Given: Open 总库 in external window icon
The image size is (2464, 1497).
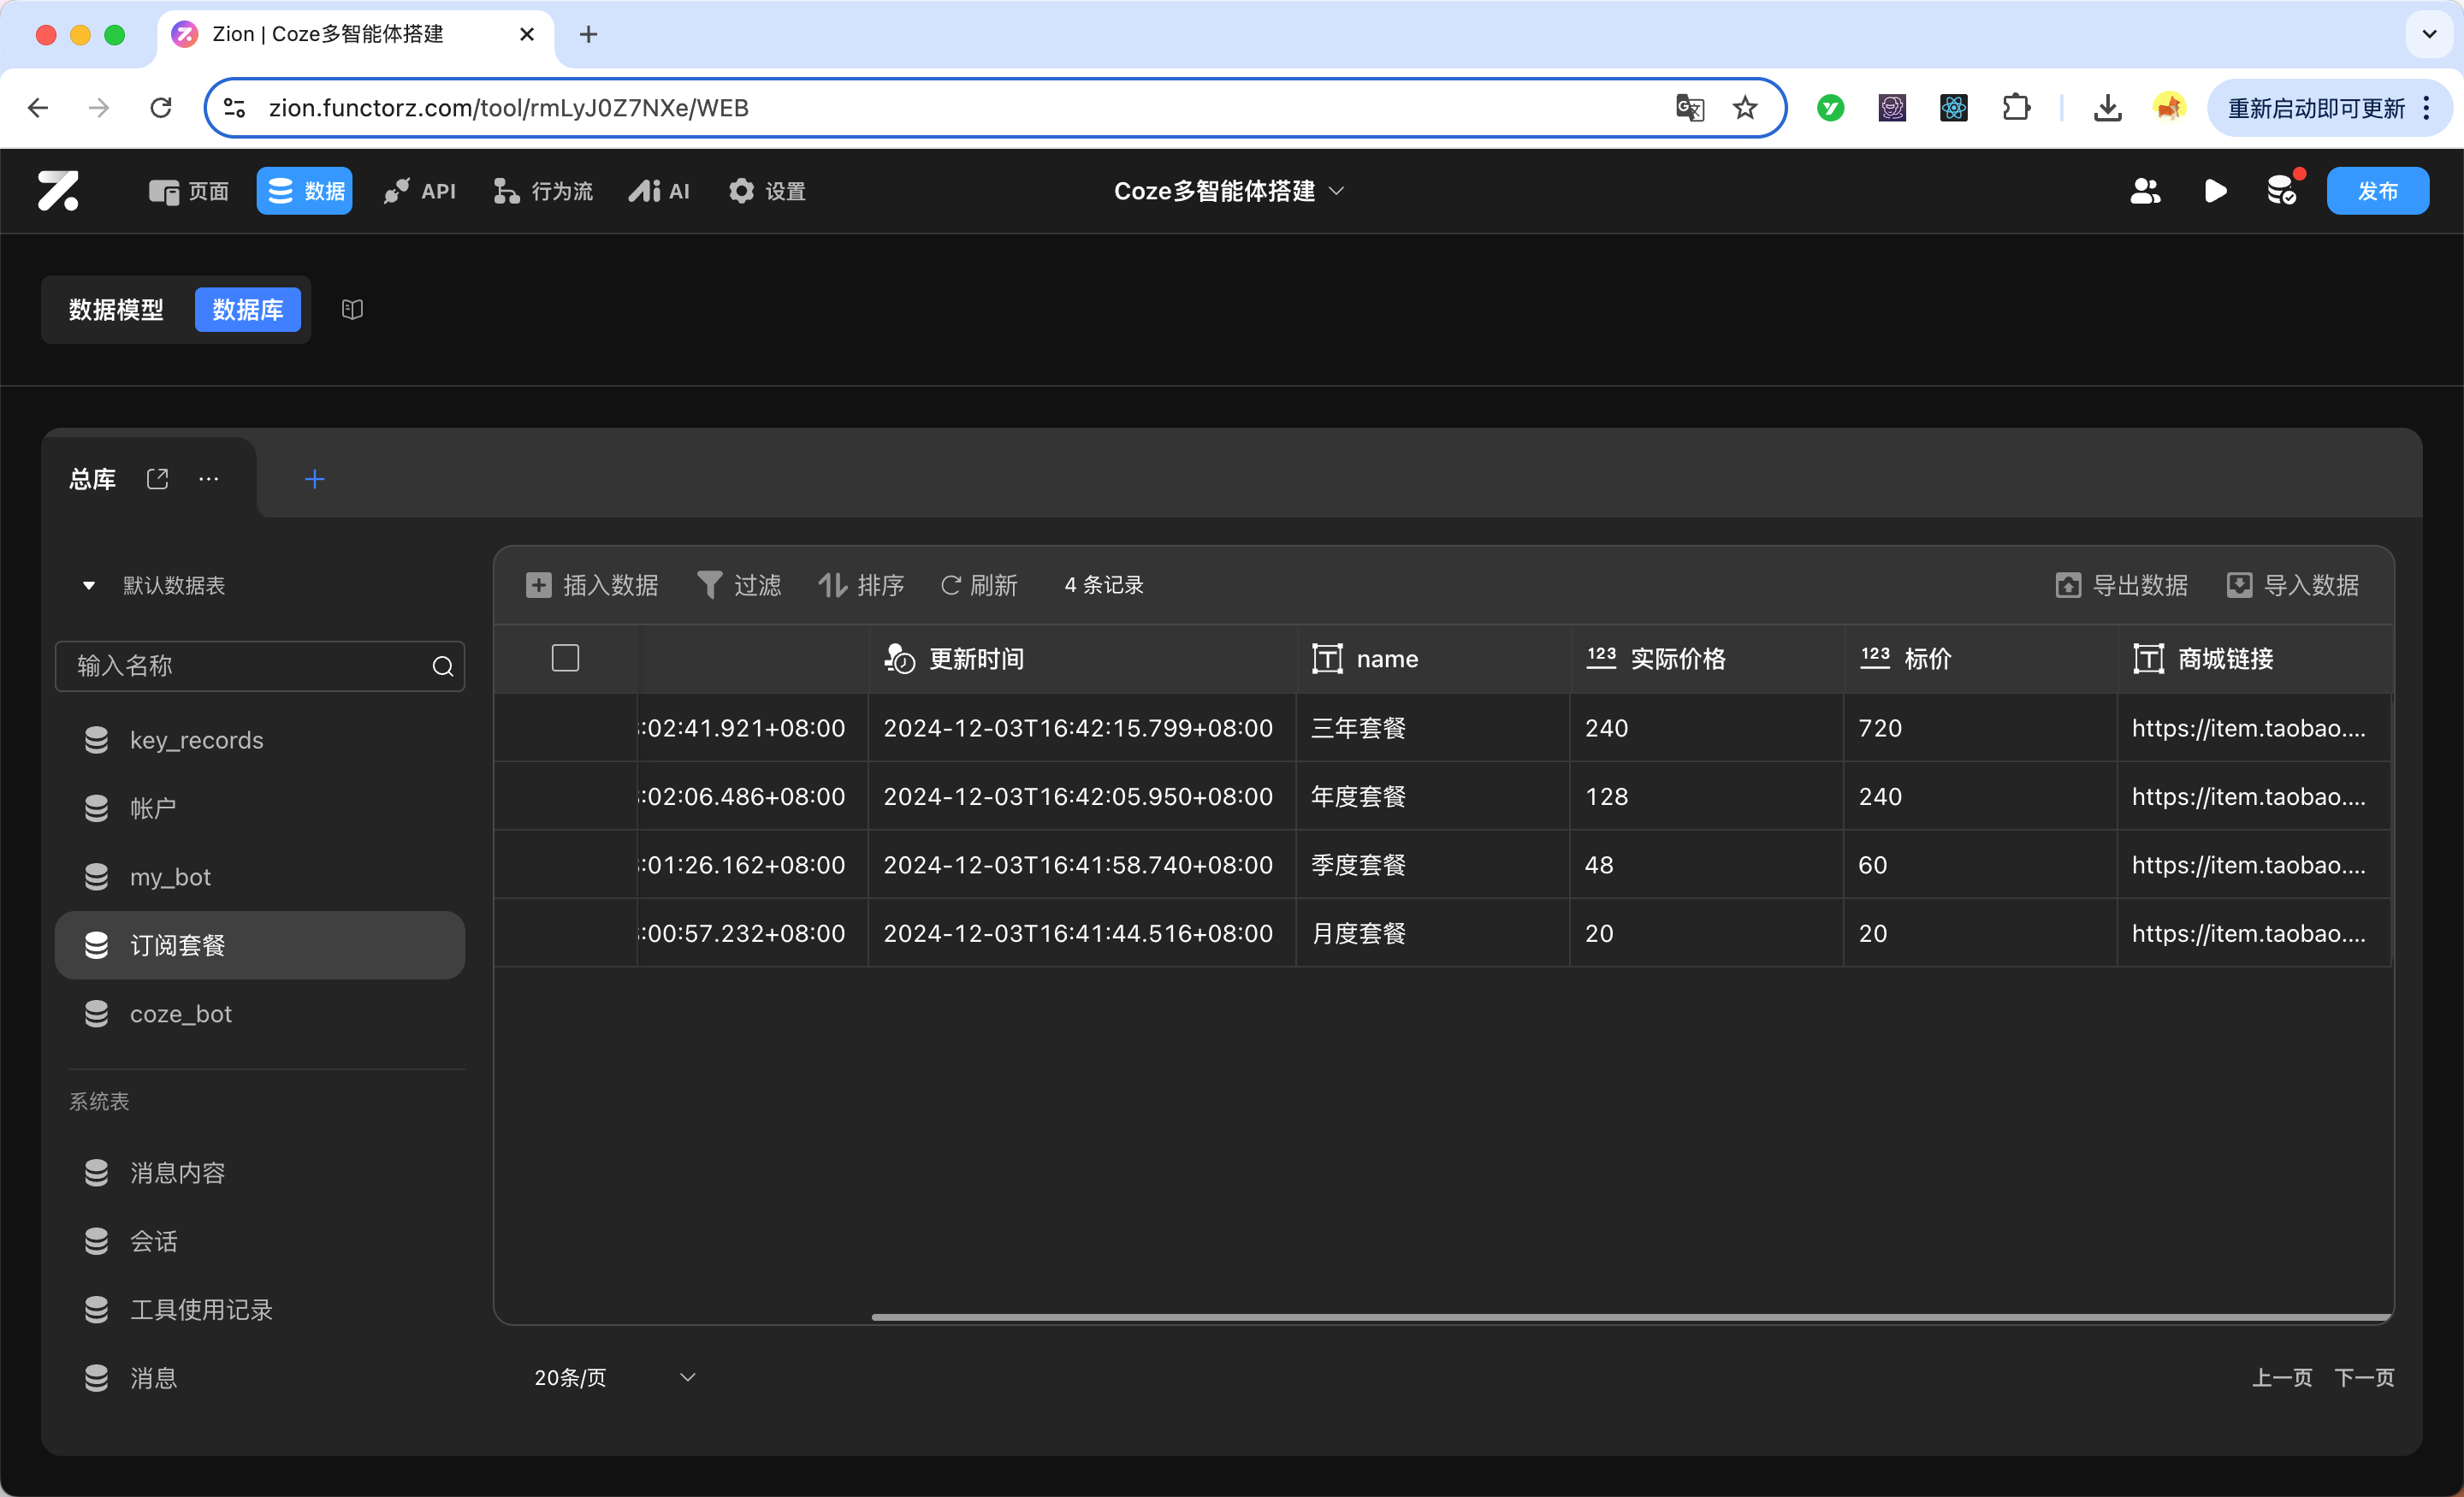Looking at the screenshot, I should point(157,479).
